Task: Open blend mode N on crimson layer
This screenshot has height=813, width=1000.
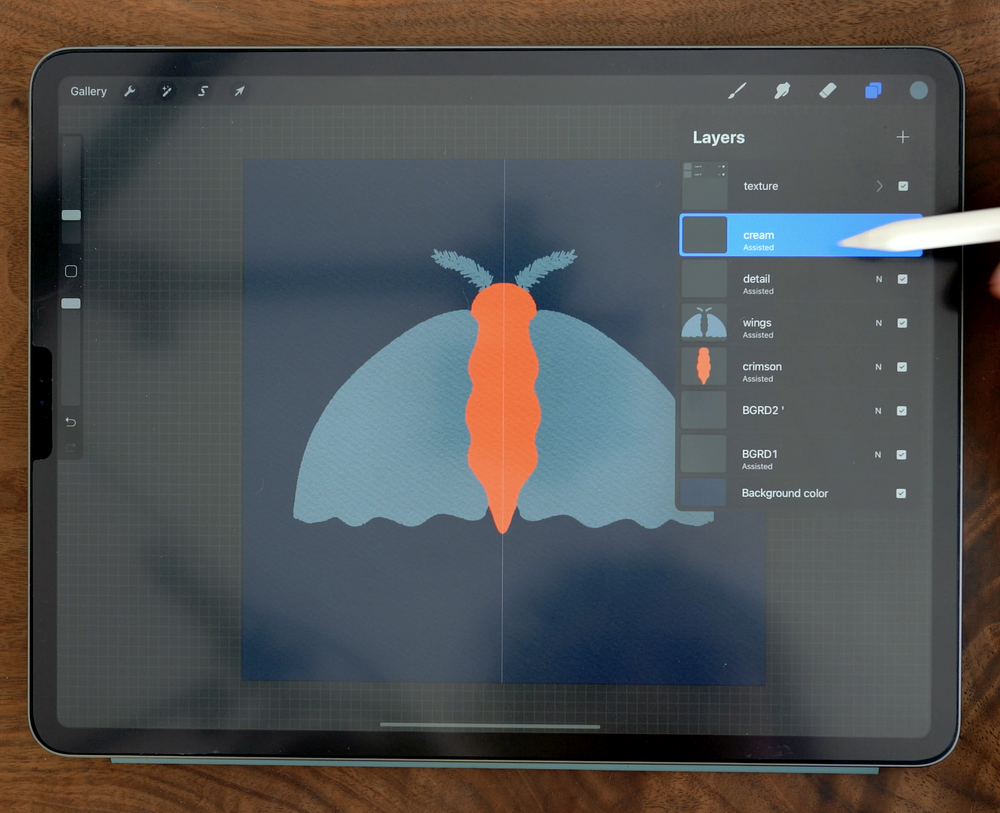Action: pyautogui.click(x=878, y=367)
